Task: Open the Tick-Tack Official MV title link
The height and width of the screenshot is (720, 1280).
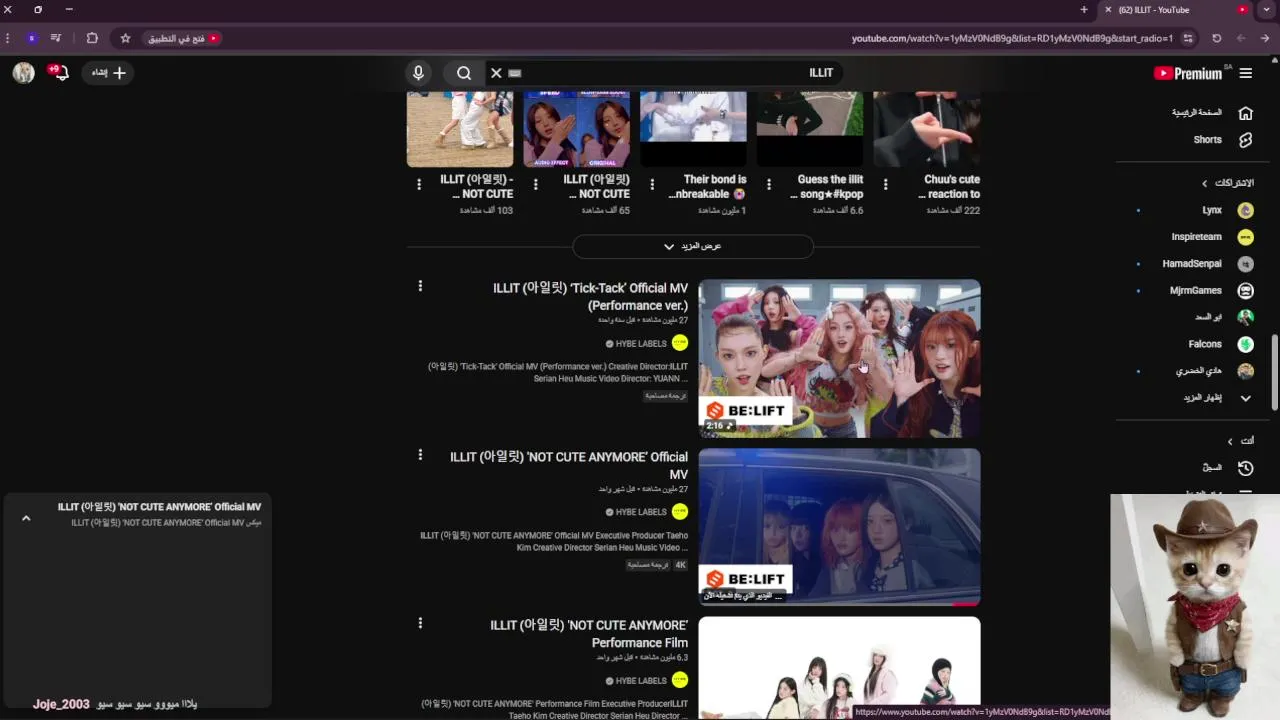Action: (590, 296)
